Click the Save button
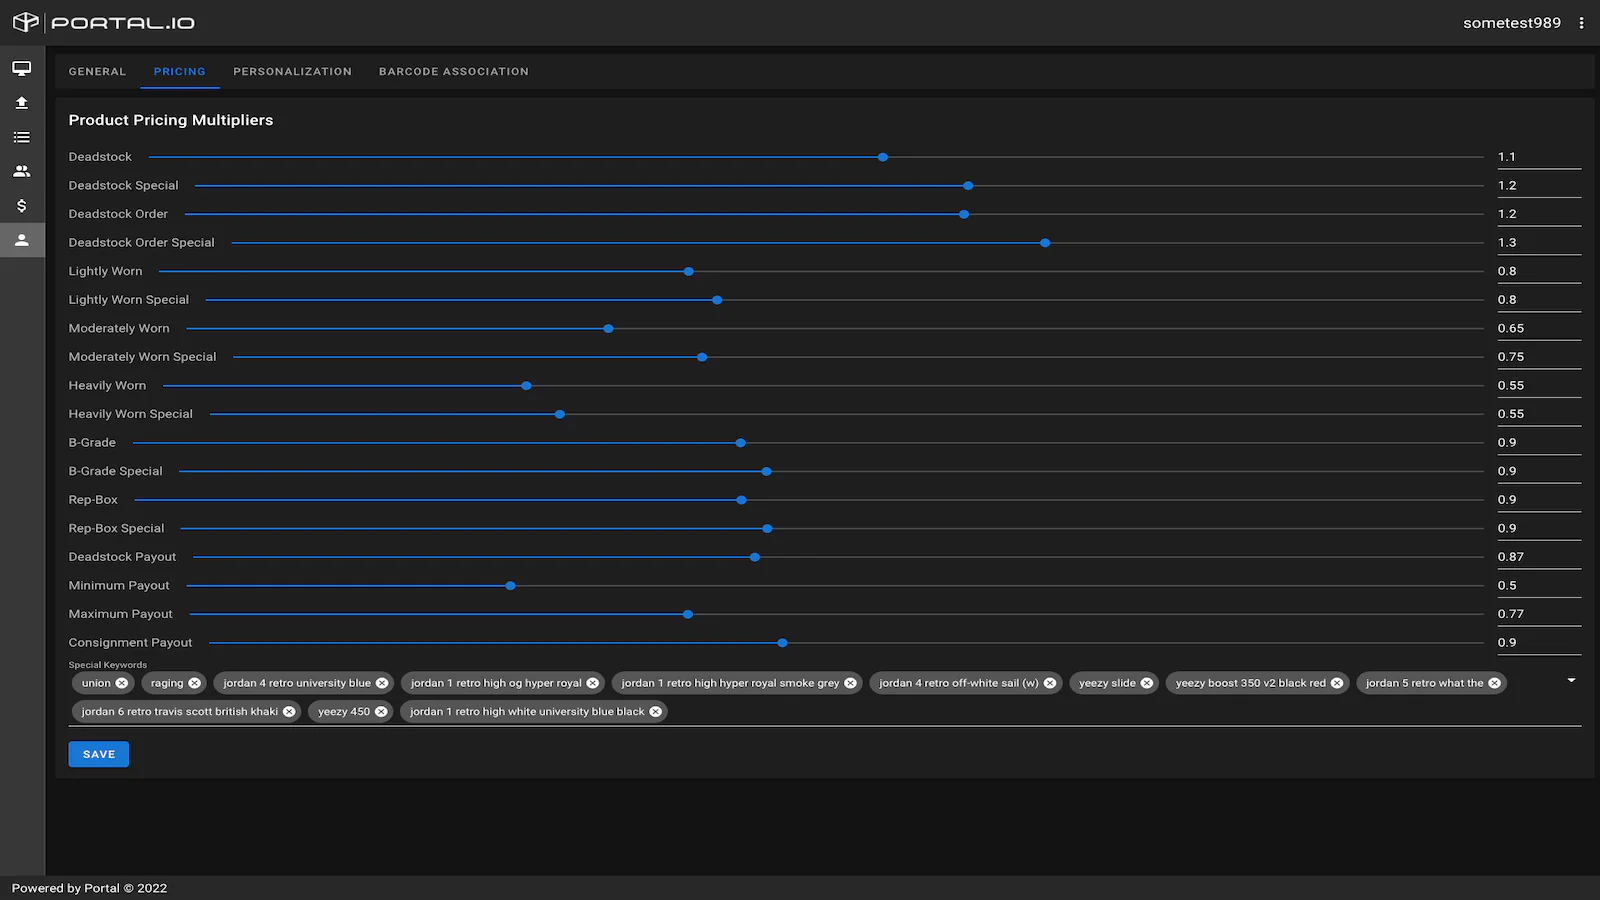1600x900 pixels. [x=99, y=754]
